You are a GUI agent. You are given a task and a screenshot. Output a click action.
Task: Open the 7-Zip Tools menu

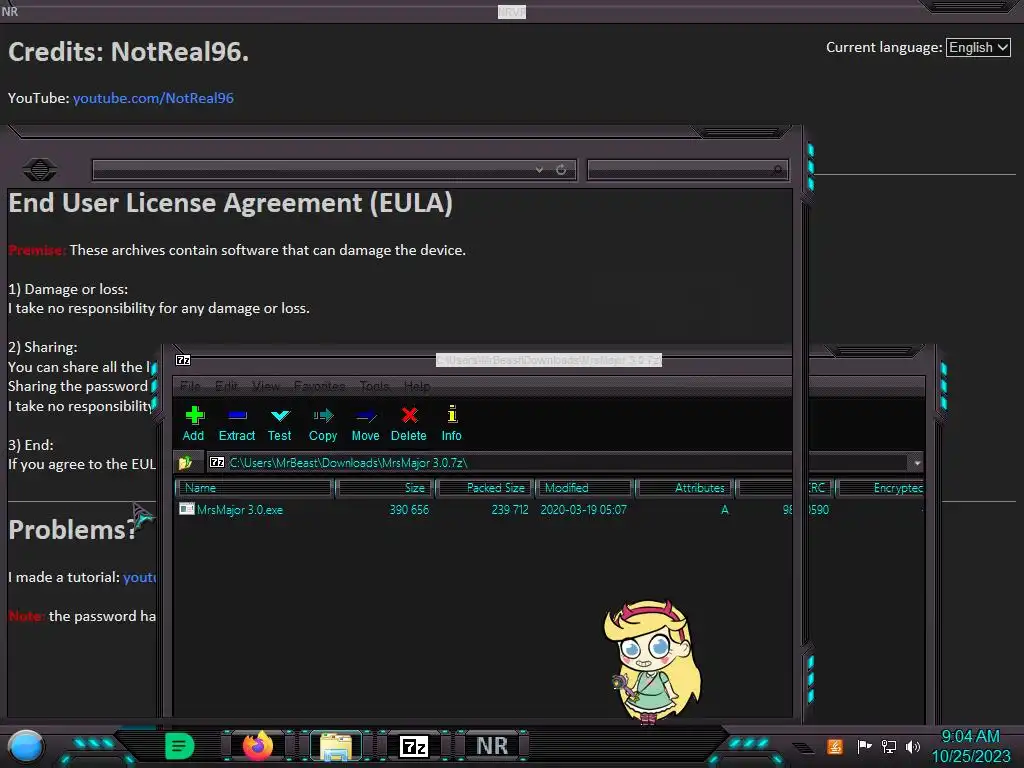click(x=374, y=386)
